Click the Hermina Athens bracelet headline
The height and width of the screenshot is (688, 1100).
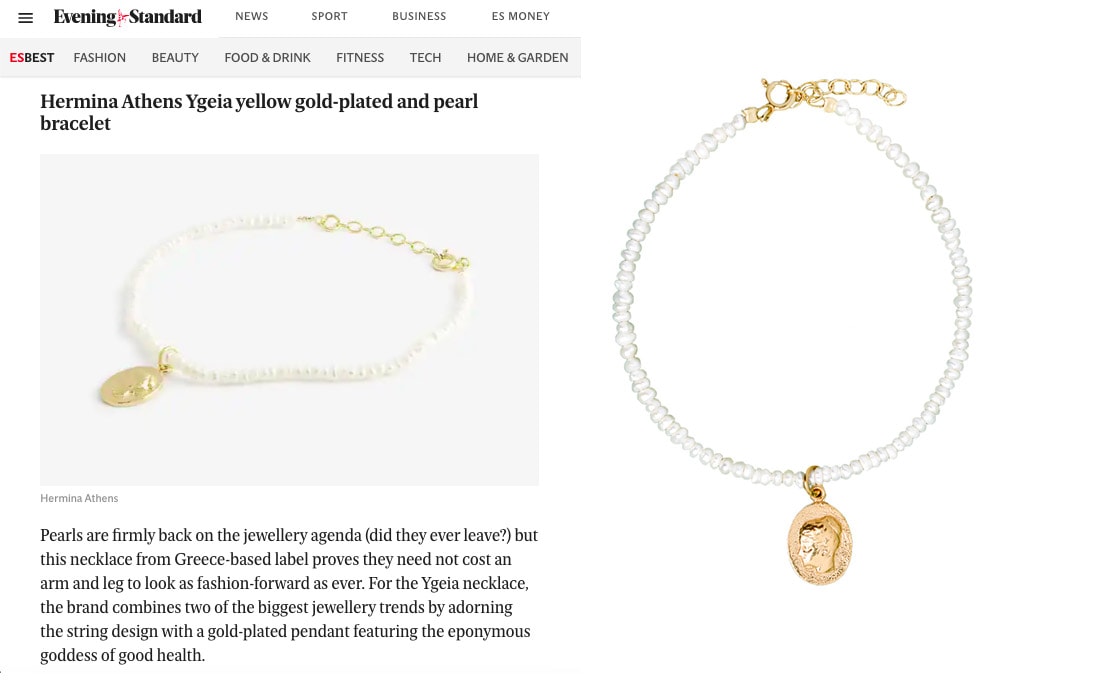point(259,112)
